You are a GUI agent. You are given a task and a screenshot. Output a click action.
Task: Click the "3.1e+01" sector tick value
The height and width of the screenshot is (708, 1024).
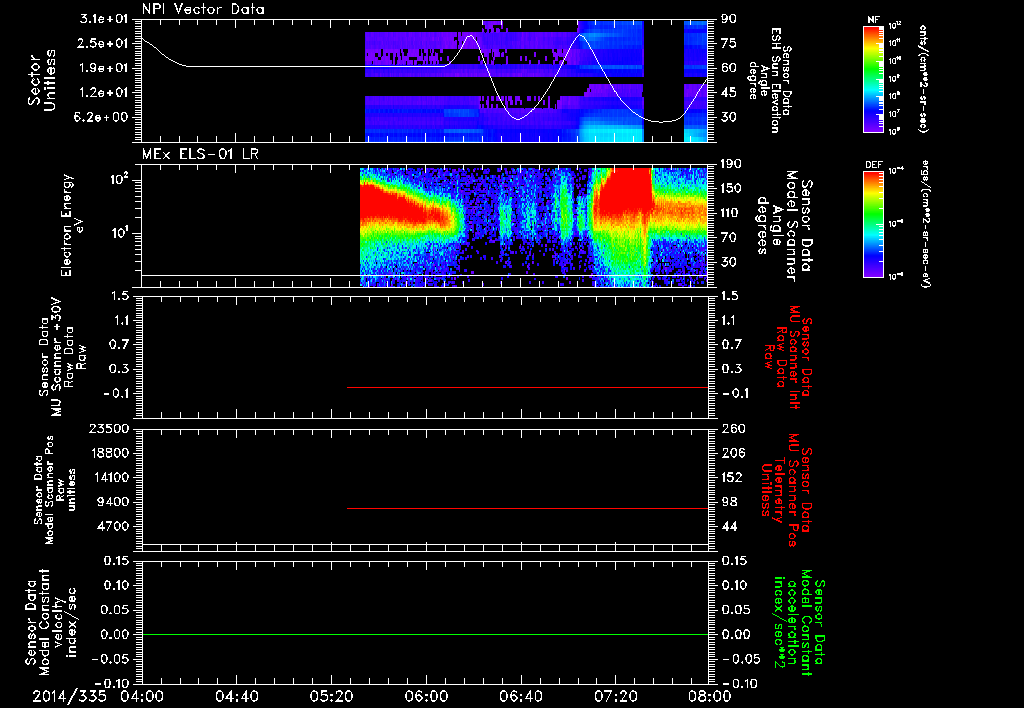point(103,19)
